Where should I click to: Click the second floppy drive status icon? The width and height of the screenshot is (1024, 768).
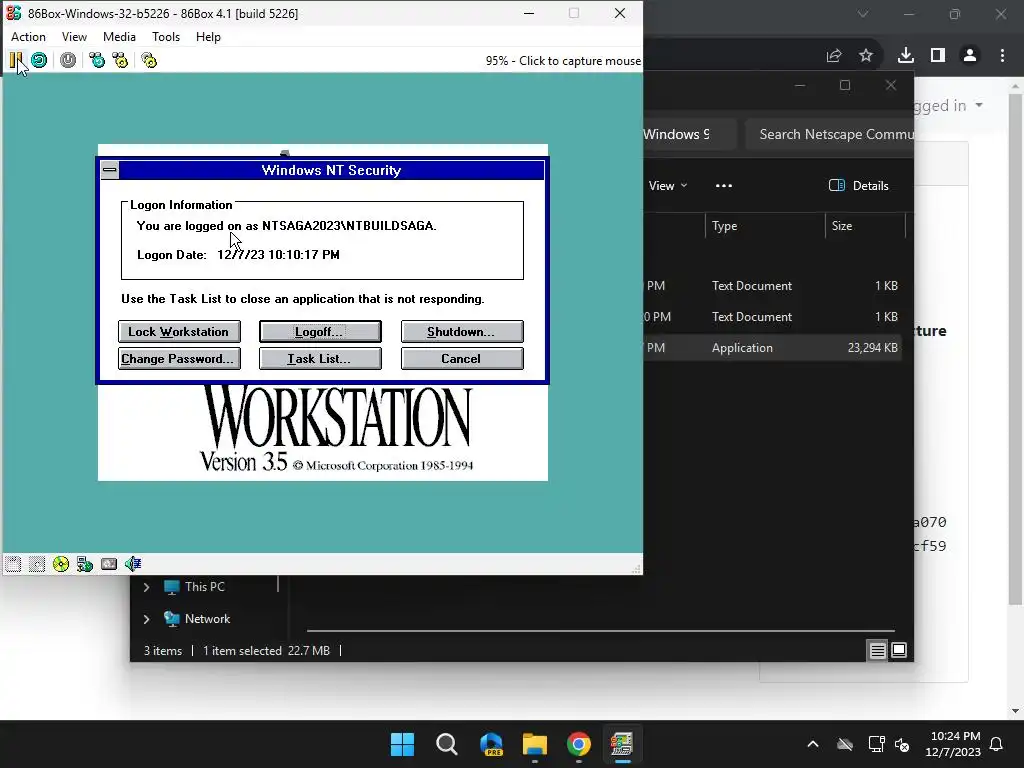click(x=37, y=564)
